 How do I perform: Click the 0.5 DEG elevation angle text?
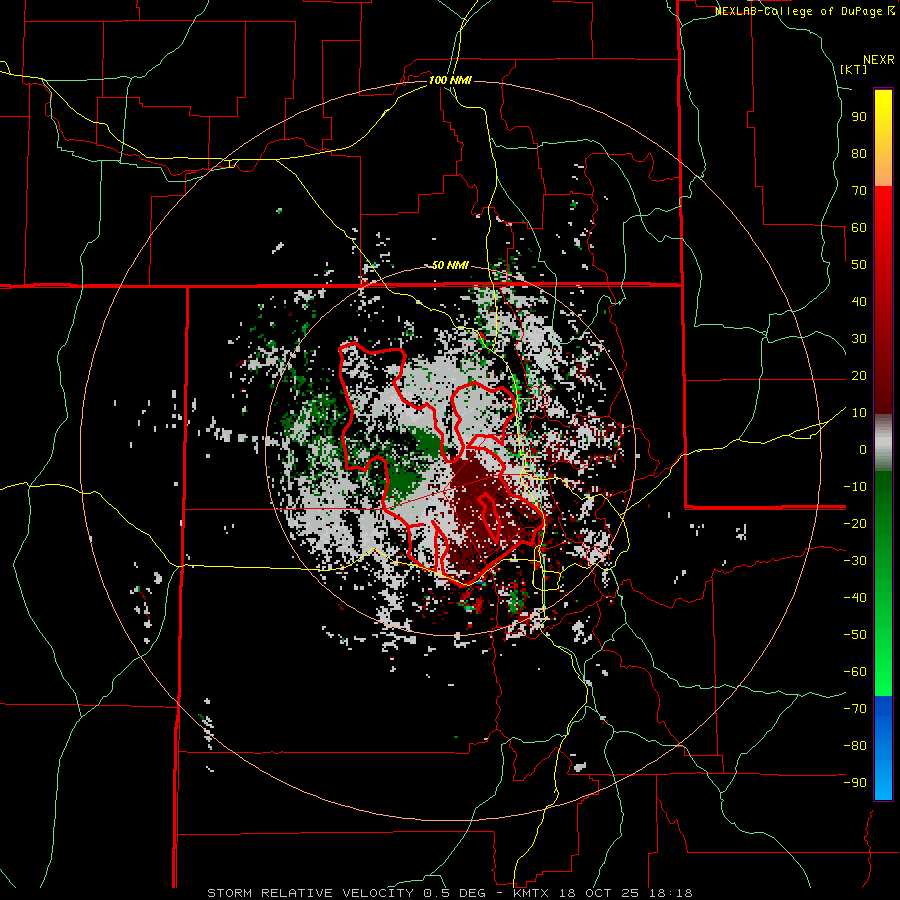click(x=453, y=893)
